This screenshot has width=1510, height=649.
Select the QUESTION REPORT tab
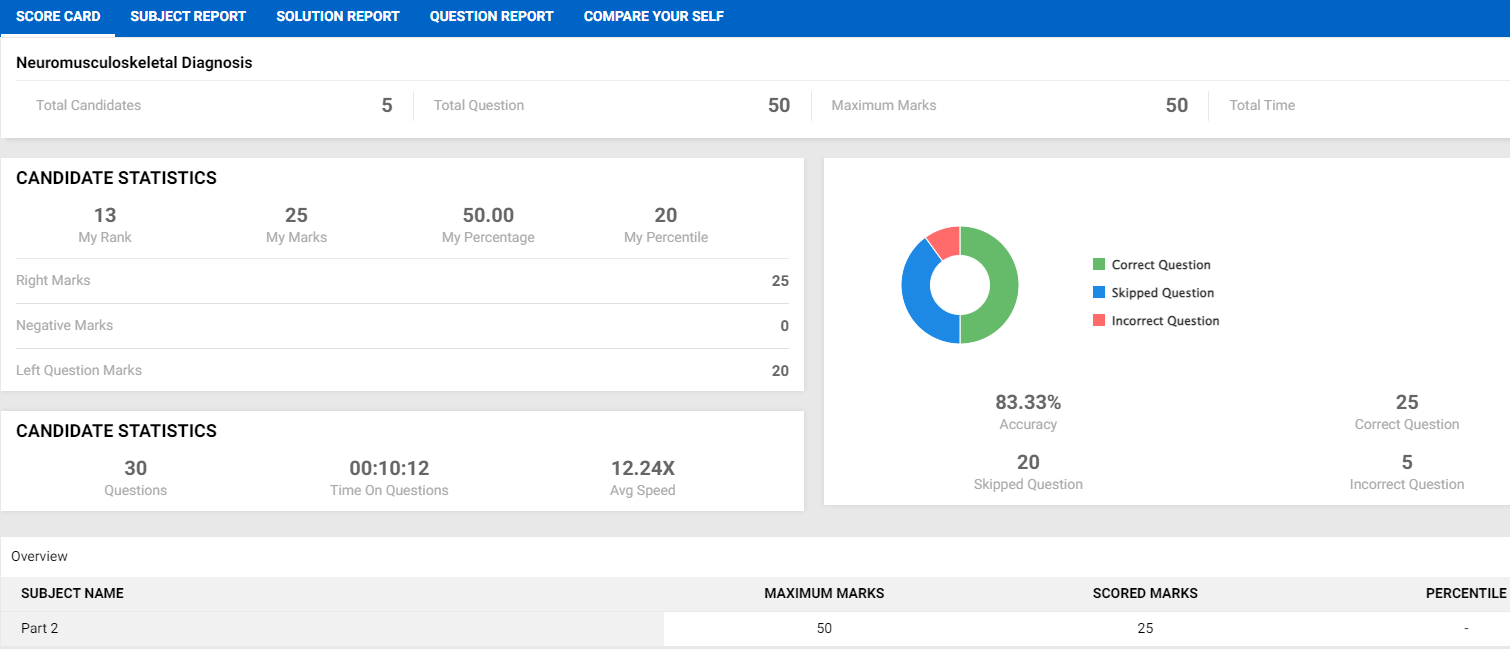pos(492,17)
